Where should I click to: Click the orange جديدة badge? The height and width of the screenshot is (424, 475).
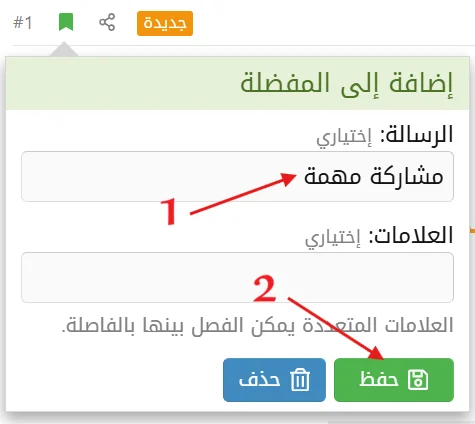(x=165, y=23)
